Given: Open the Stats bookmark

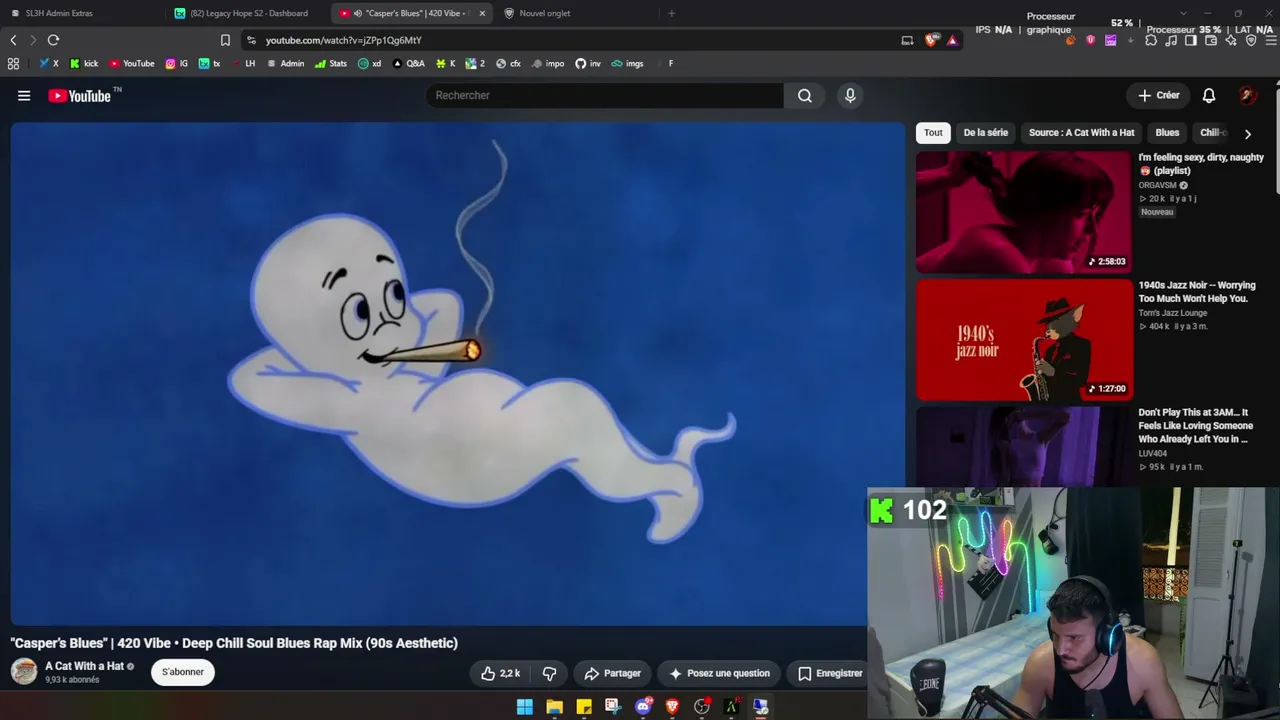Looking at the screenshot, I should coord(331,63).
